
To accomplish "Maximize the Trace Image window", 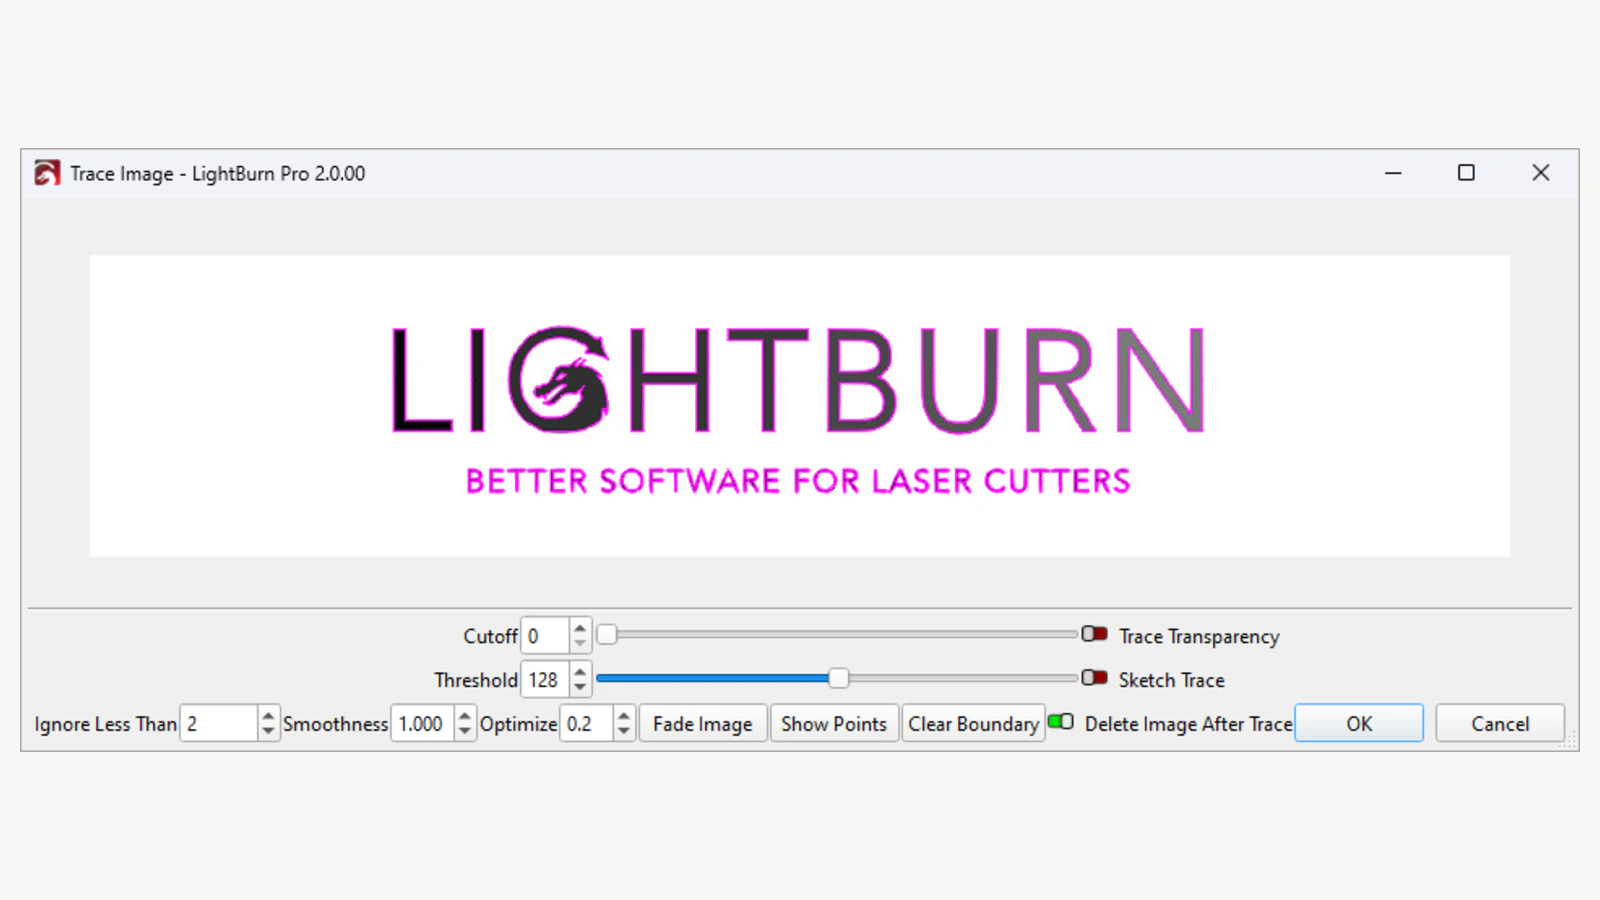I will pos(1466,173).
